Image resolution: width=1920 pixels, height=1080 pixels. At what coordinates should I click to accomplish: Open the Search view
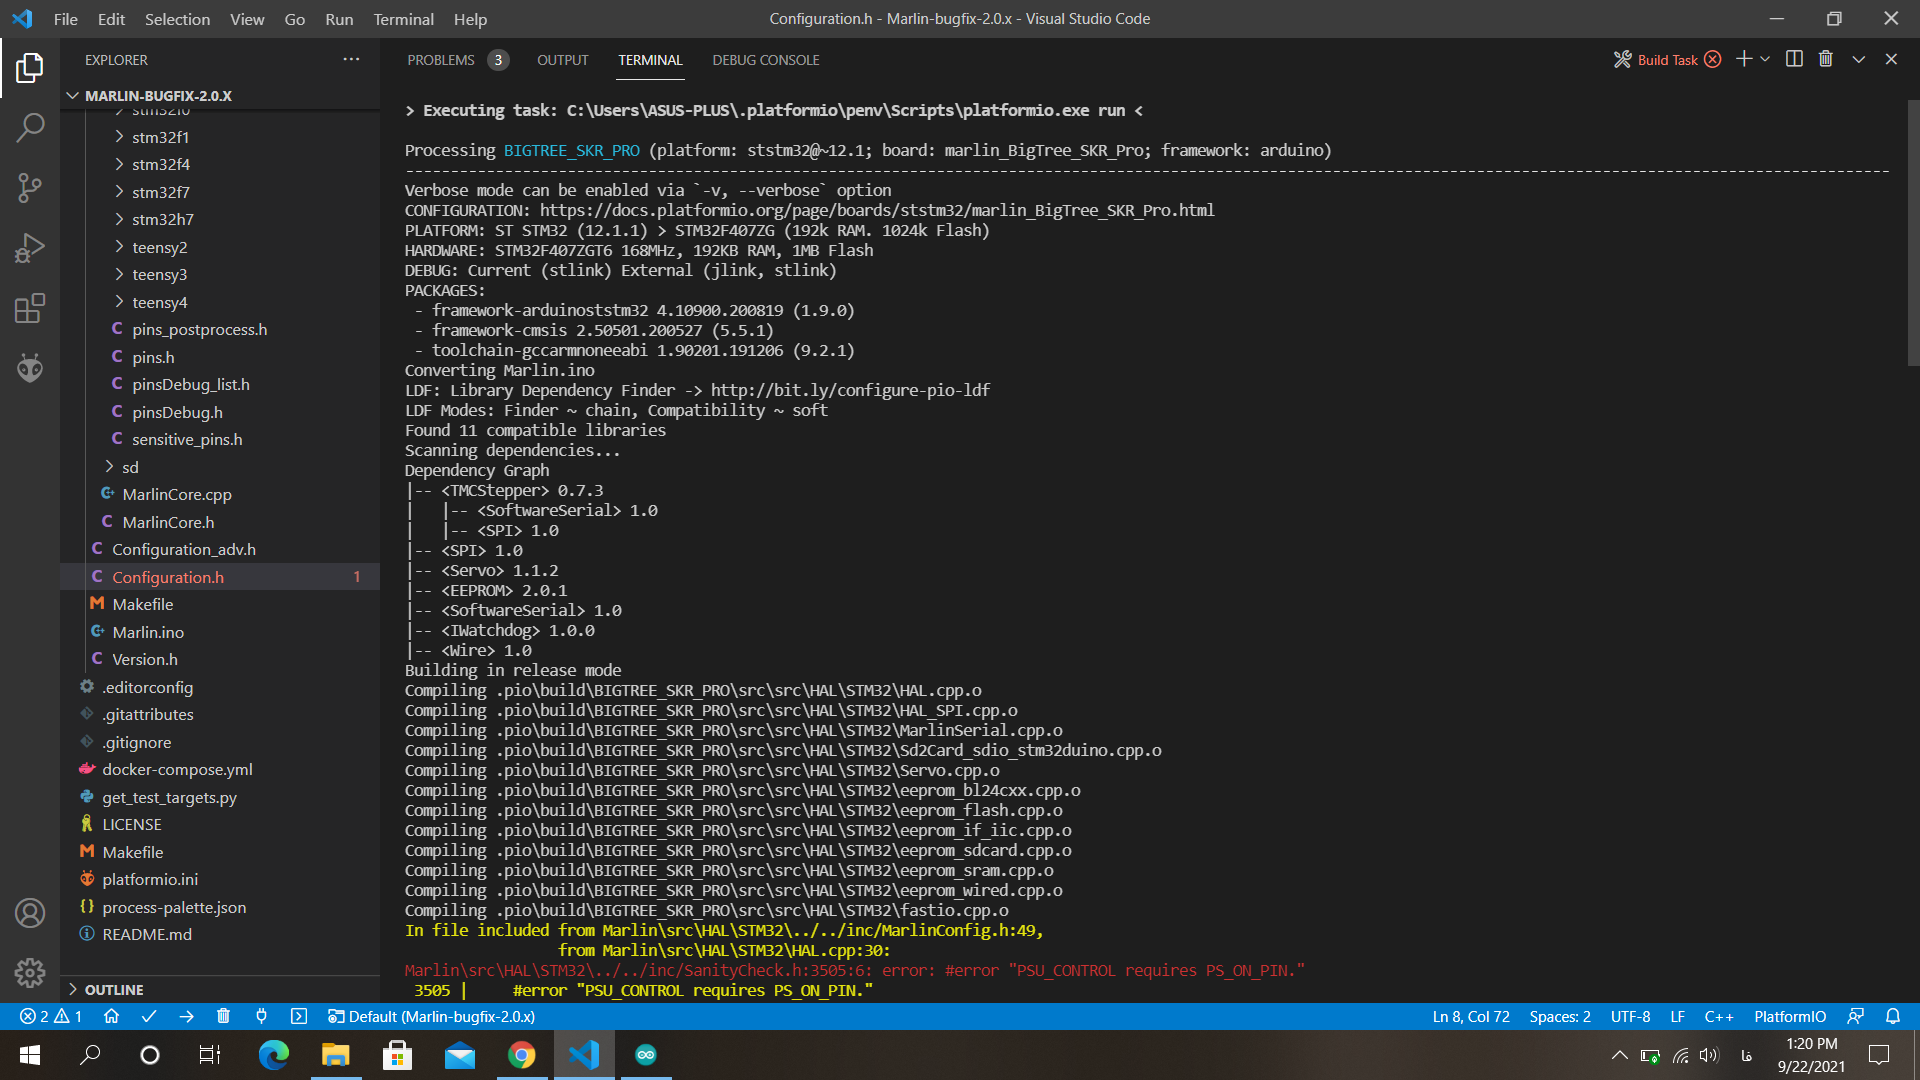30,128
